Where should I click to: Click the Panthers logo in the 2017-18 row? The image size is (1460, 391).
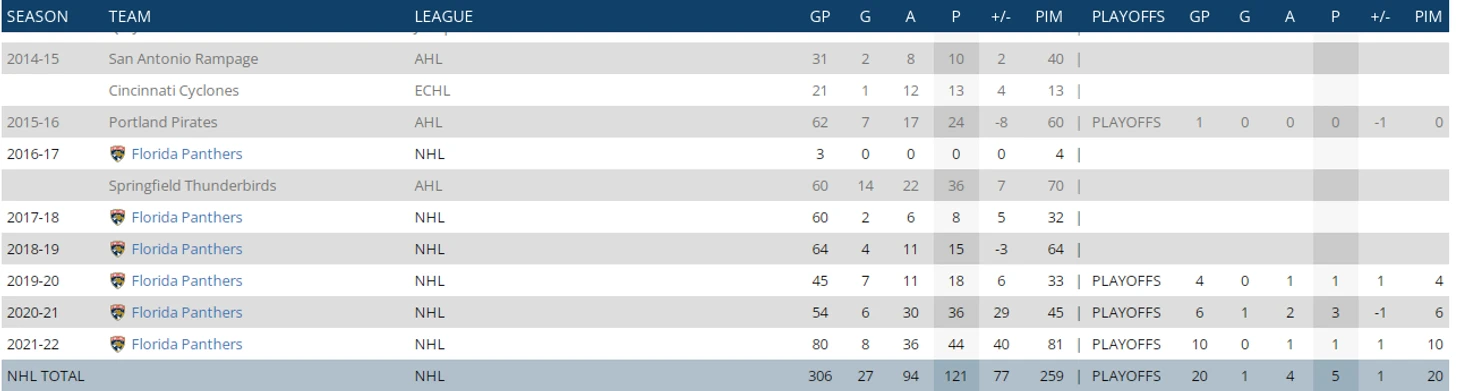pos(117,217)
